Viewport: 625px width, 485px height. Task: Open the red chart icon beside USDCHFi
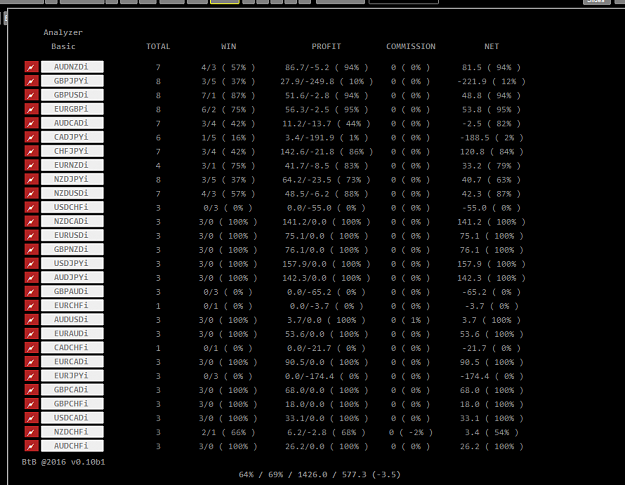tap(31, 207)
